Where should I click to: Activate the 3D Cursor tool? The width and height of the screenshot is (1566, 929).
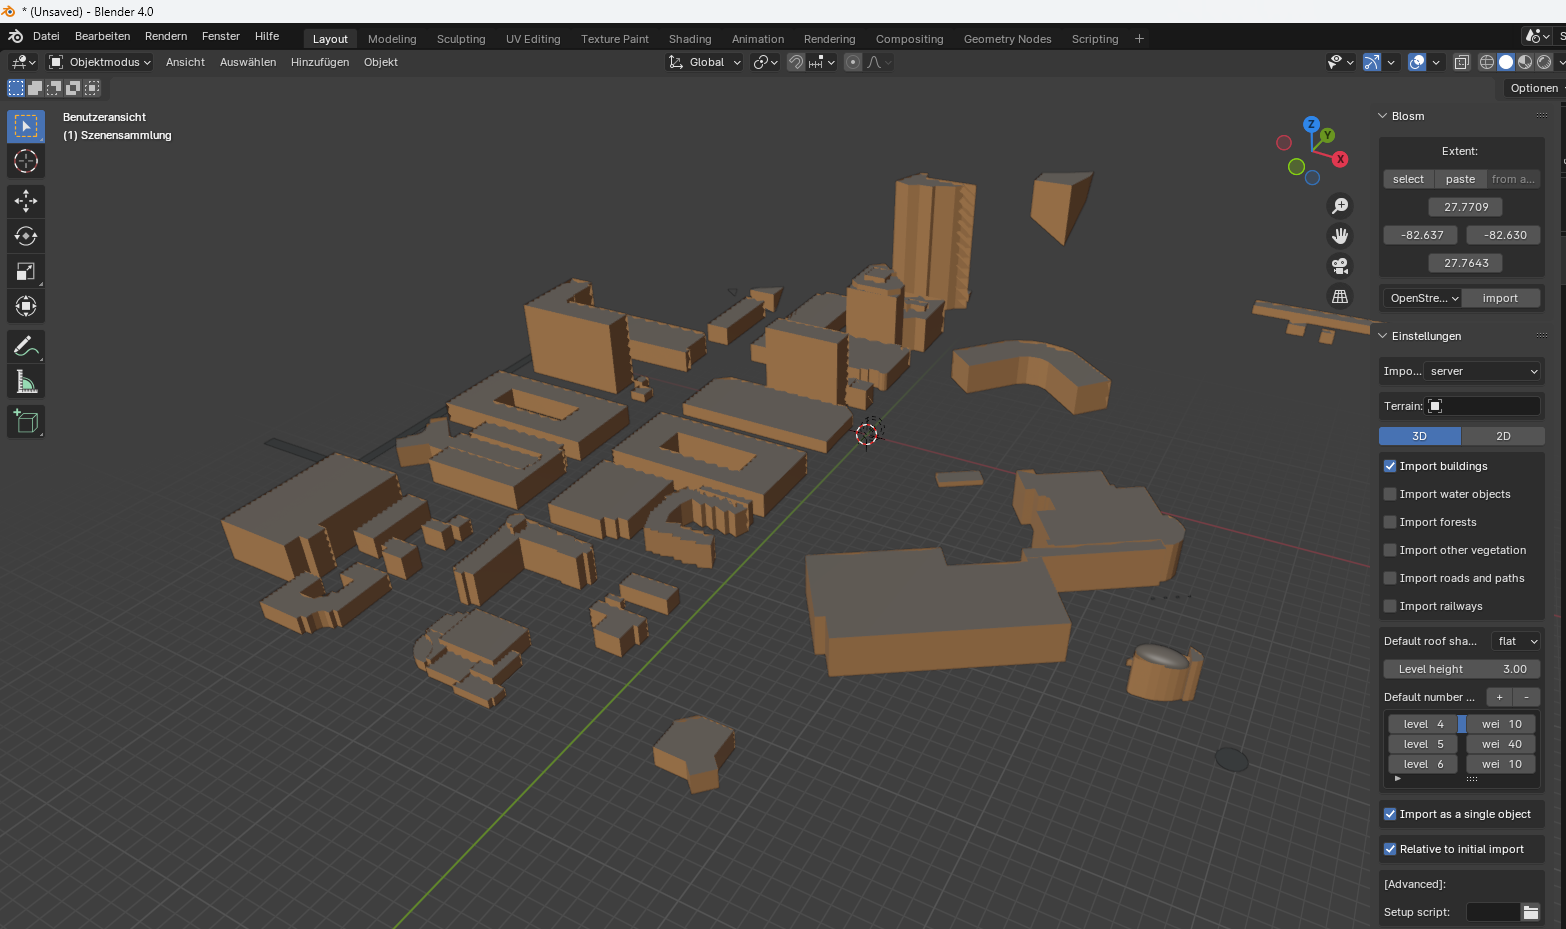[26, 161]
